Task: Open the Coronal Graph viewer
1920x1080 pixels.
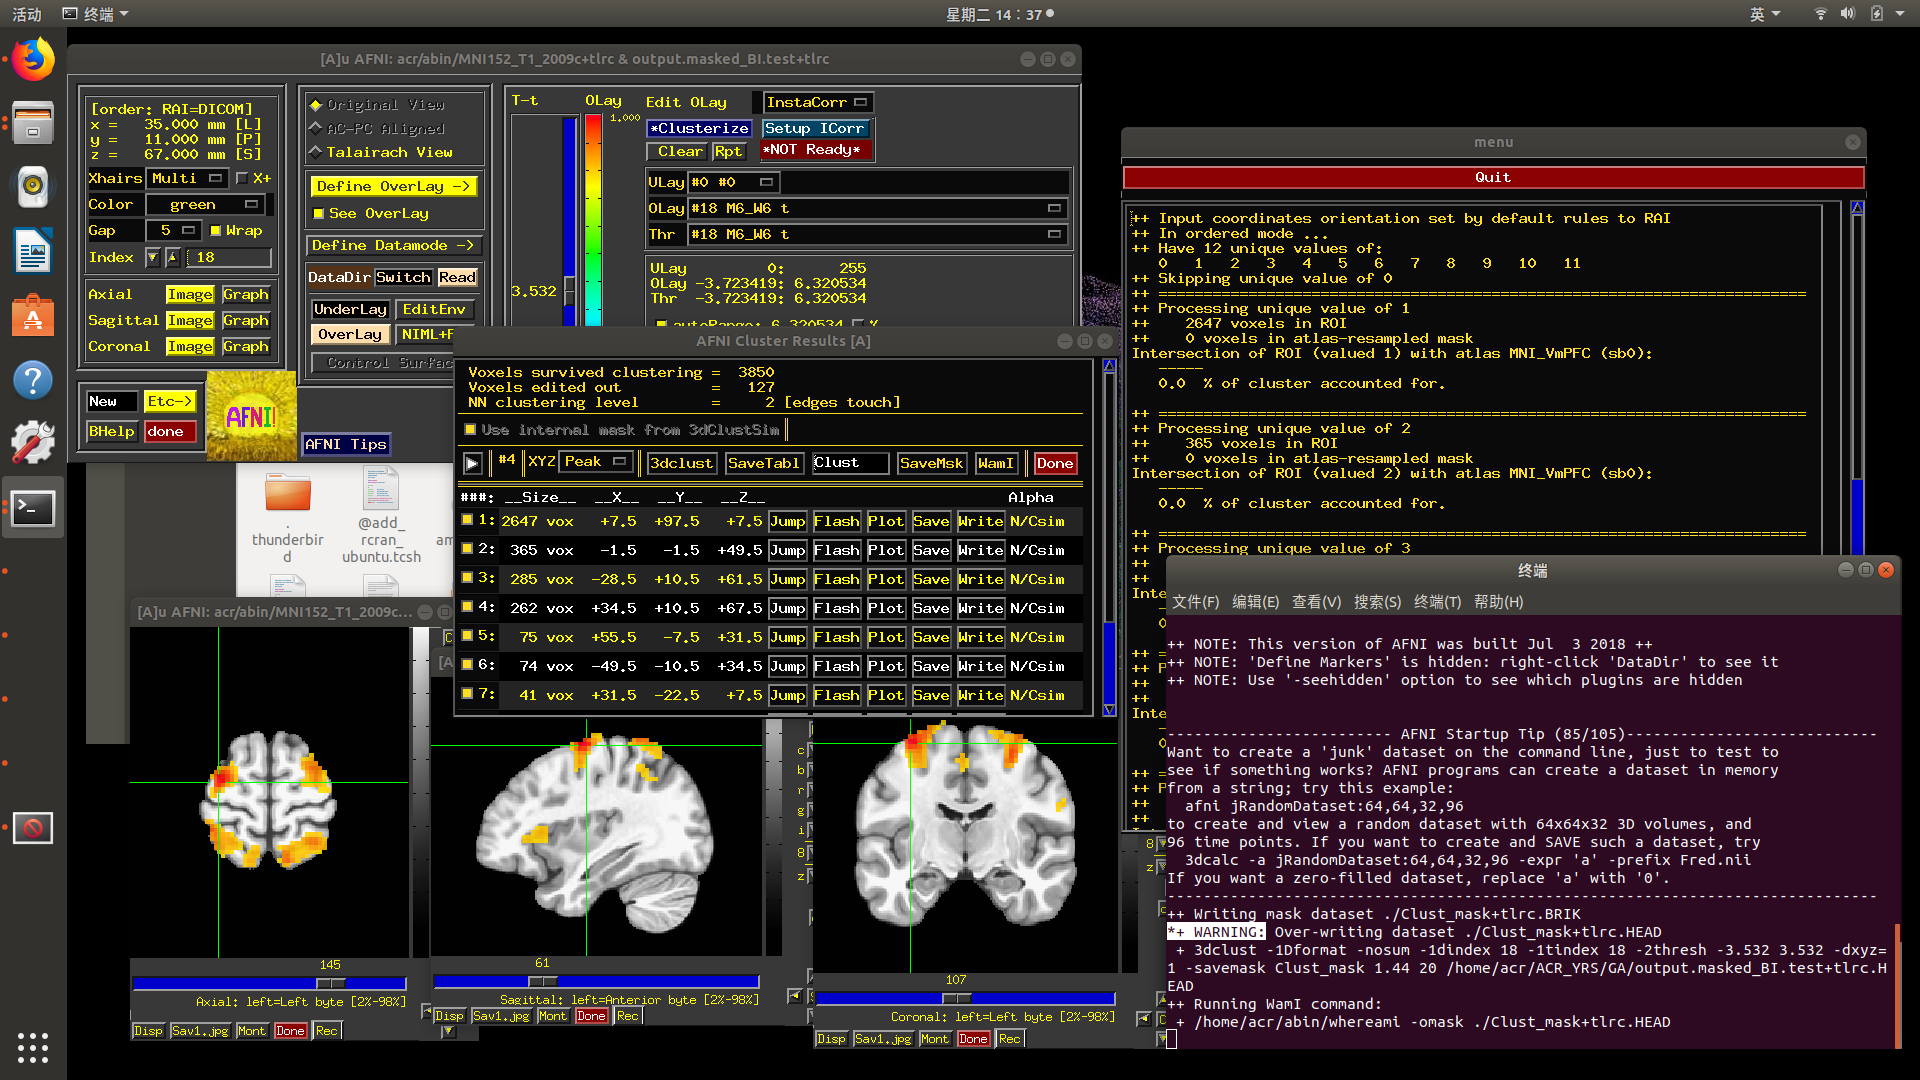Action: [x=246, y=346]
